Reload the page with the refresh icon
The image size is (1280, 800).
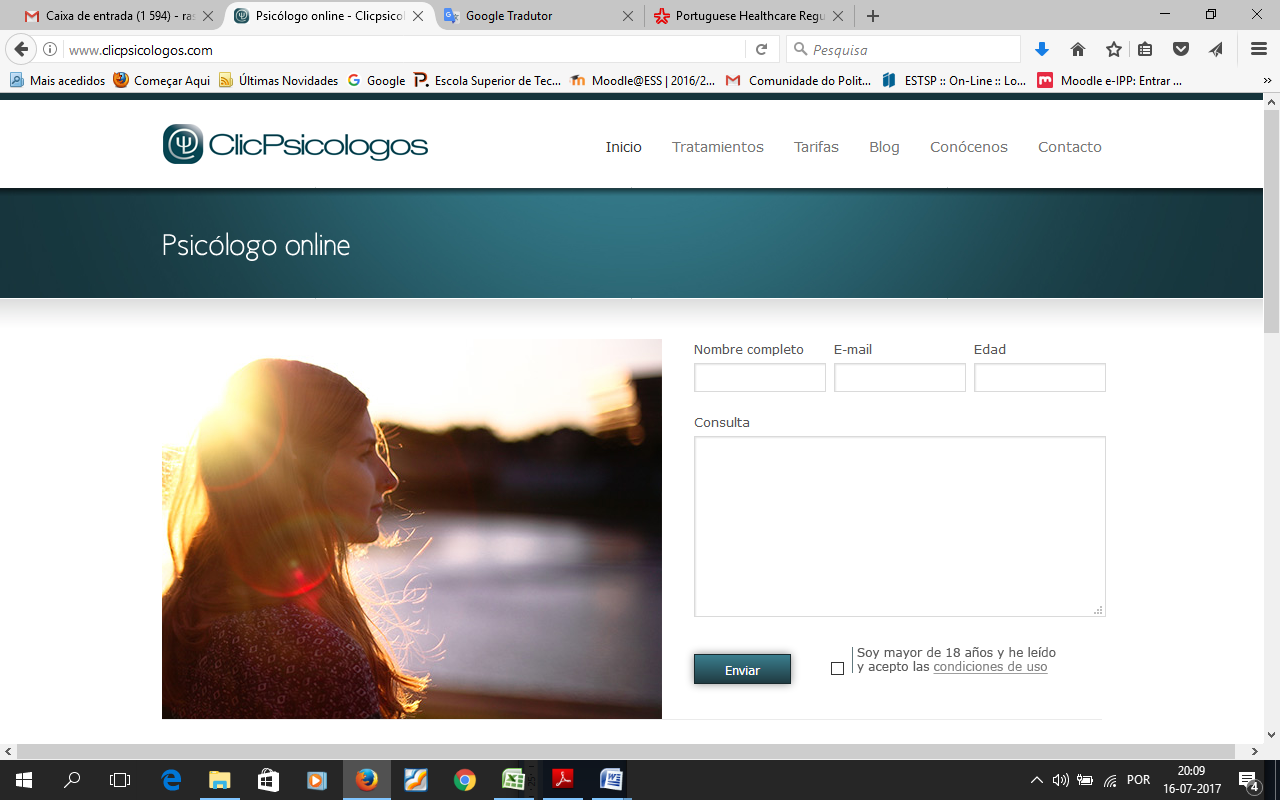click(x=761, y=50)
